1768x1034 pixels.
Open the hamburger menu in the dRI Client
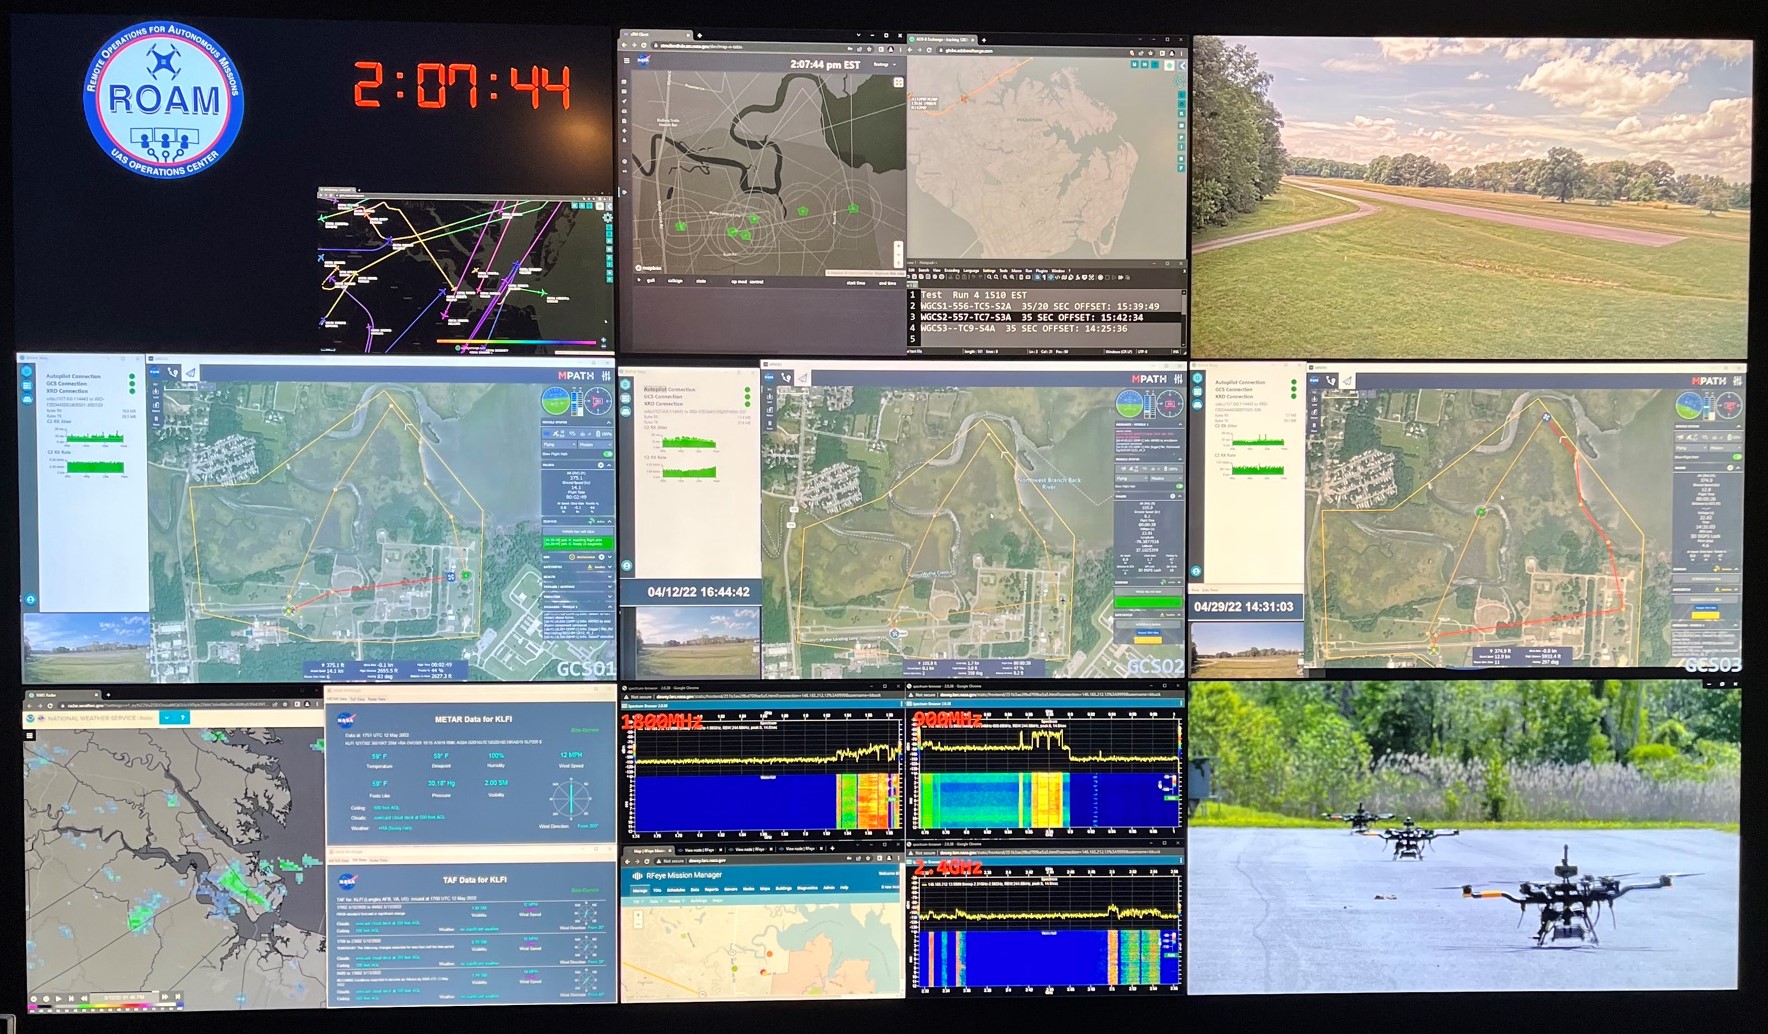coord(626,61)
